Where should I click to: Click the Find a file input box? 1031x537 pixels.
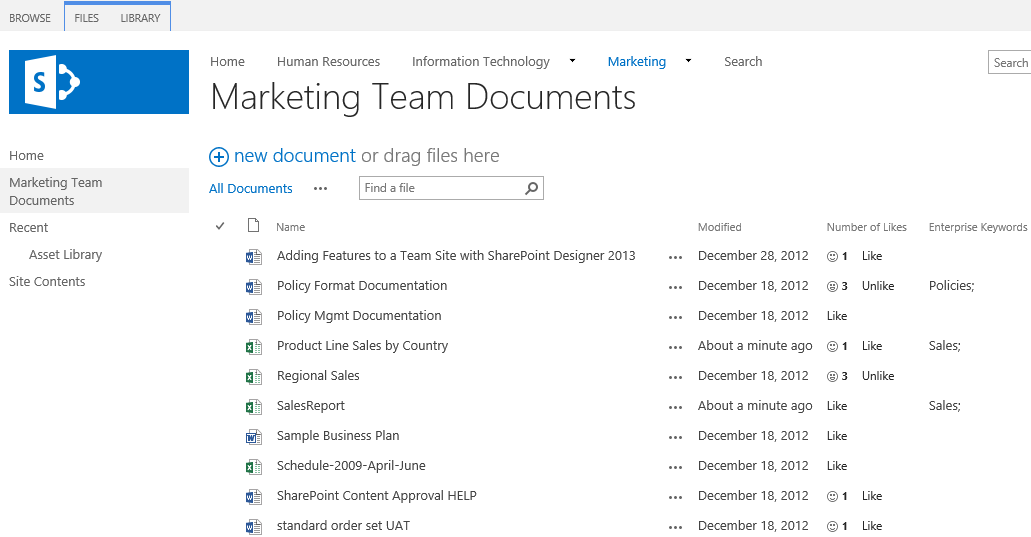pos(440,188)
